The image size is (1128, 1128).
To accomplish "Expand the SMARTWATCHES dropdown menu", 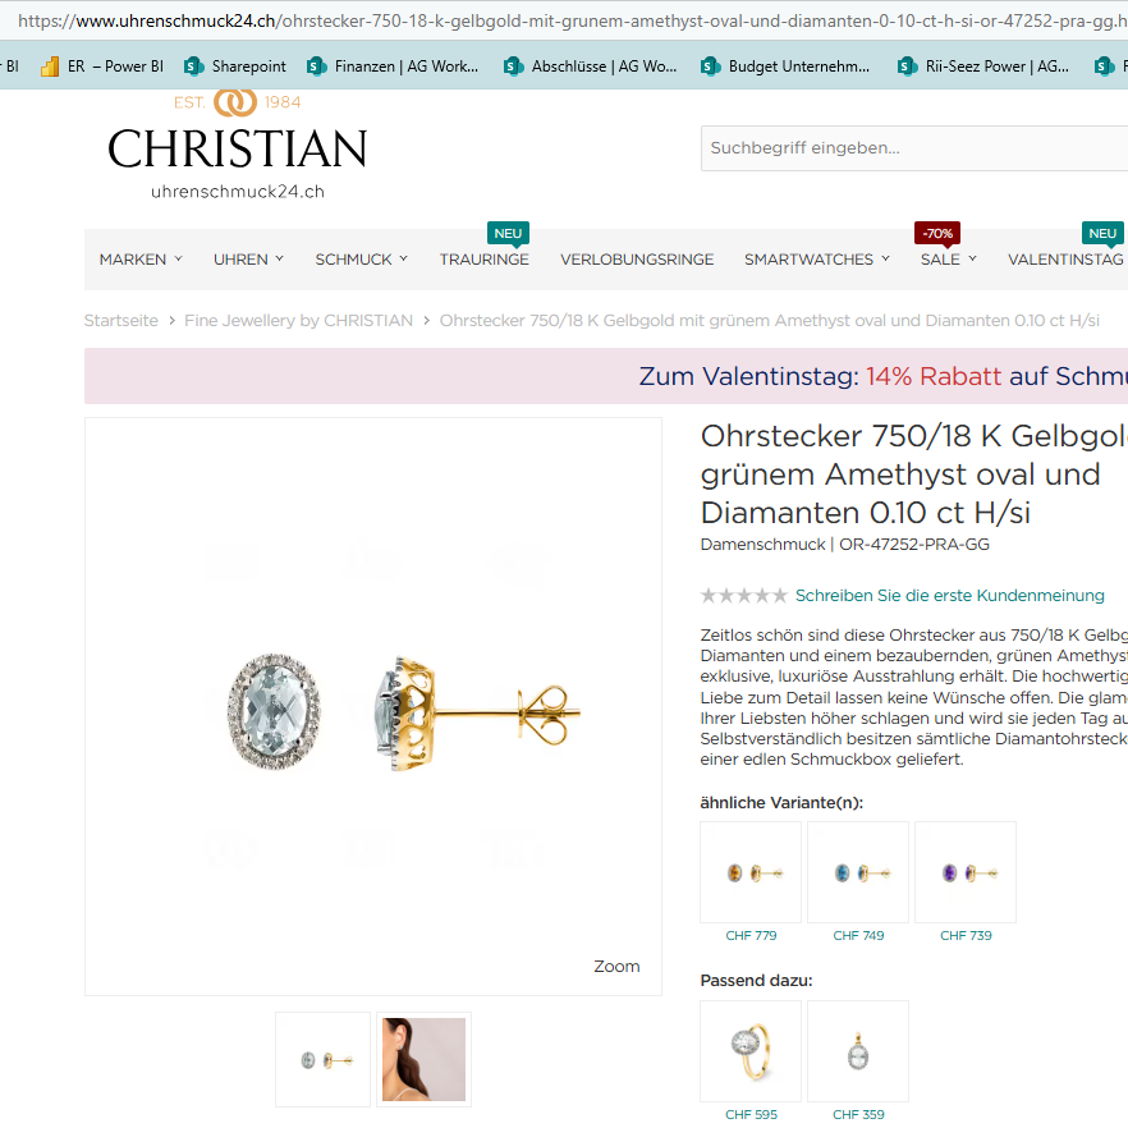I will (817, 259).
